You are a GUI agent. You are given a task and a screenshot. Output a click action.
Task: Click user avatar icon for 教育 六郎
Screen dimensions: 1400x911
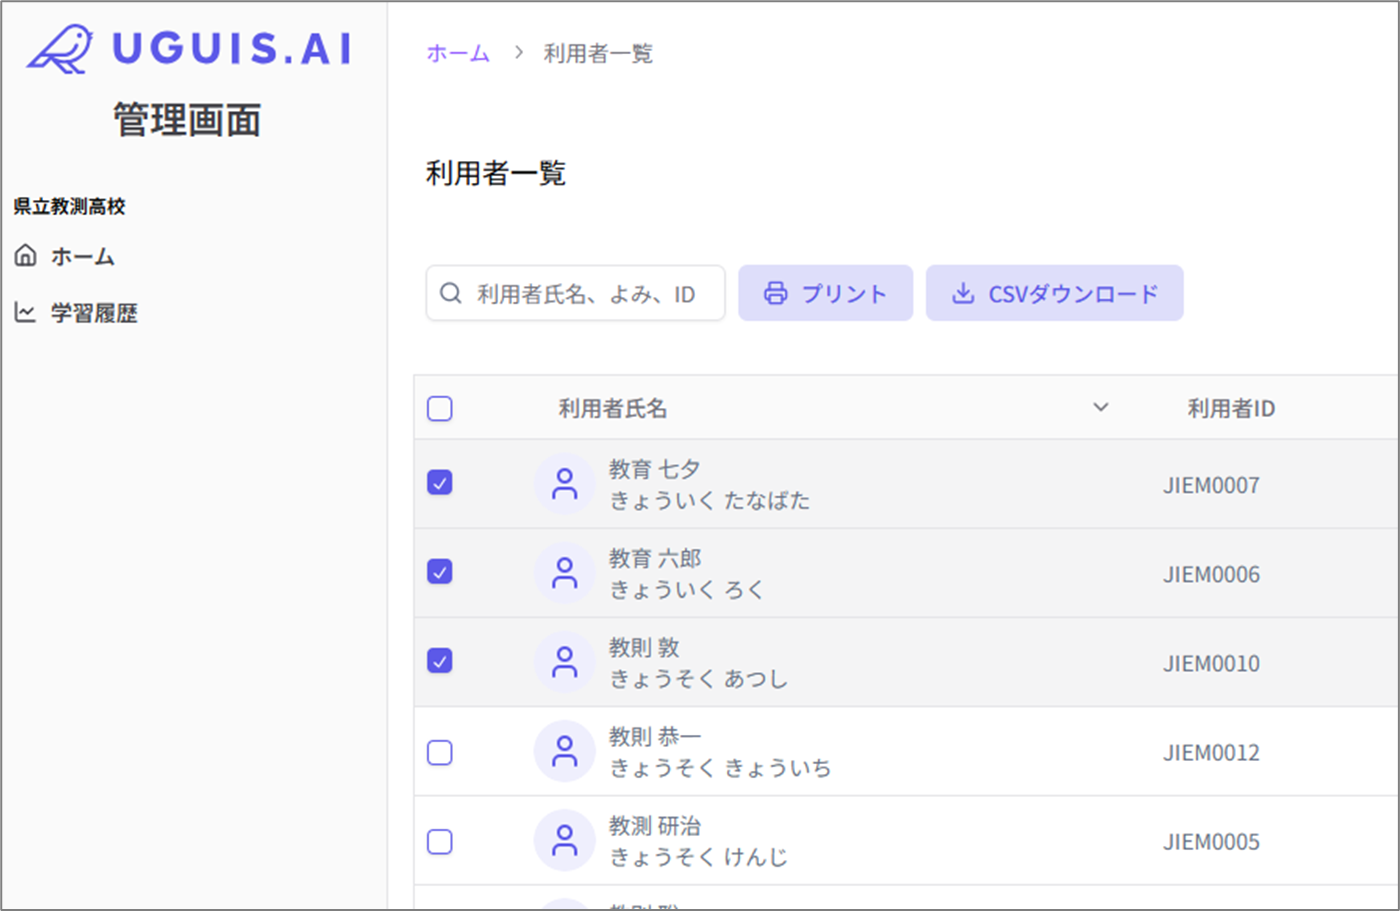point(564,573)
